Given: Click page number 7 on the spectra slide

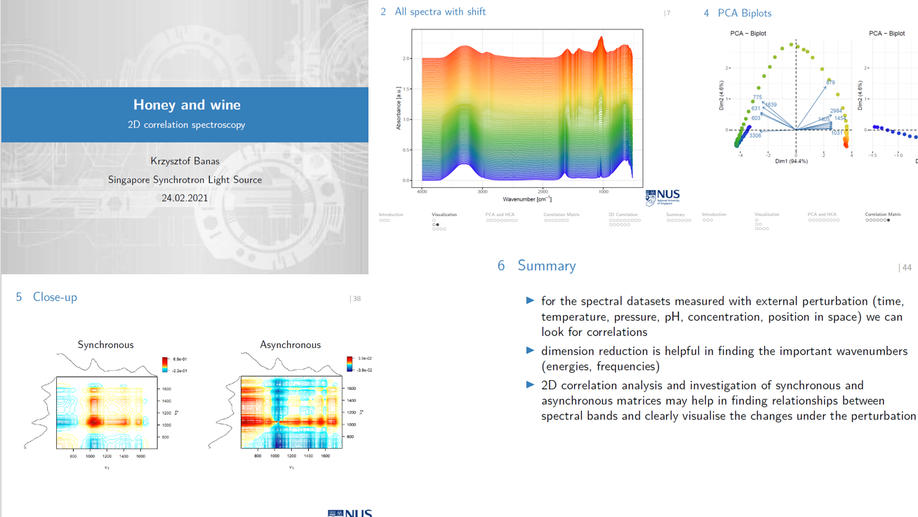Looking at the screenshot, I should point(668,13).
